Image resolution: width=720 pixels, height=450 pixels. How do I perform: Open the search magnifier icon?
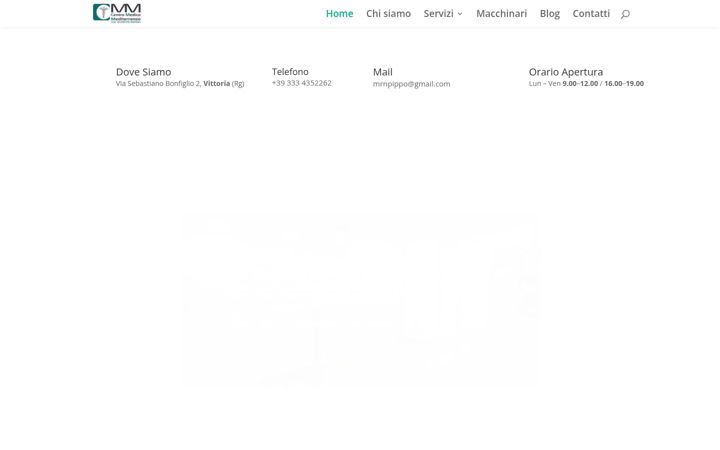(625, 14)
